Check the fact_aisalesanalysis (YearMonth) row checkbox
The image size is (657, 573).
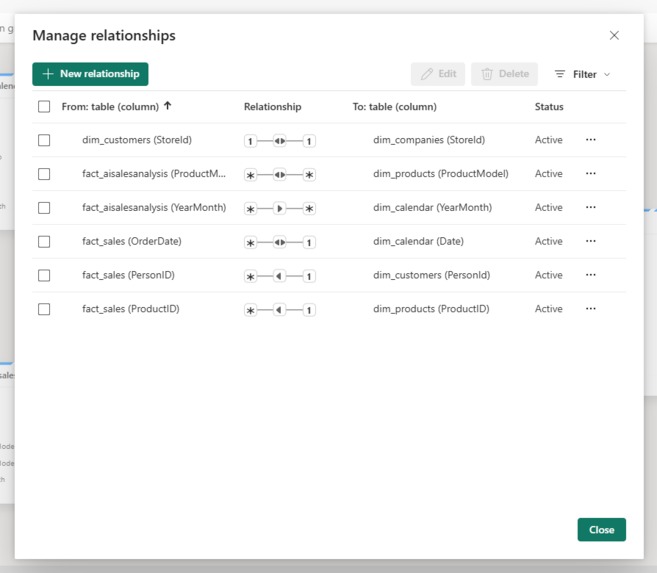(x=44, y=208)
